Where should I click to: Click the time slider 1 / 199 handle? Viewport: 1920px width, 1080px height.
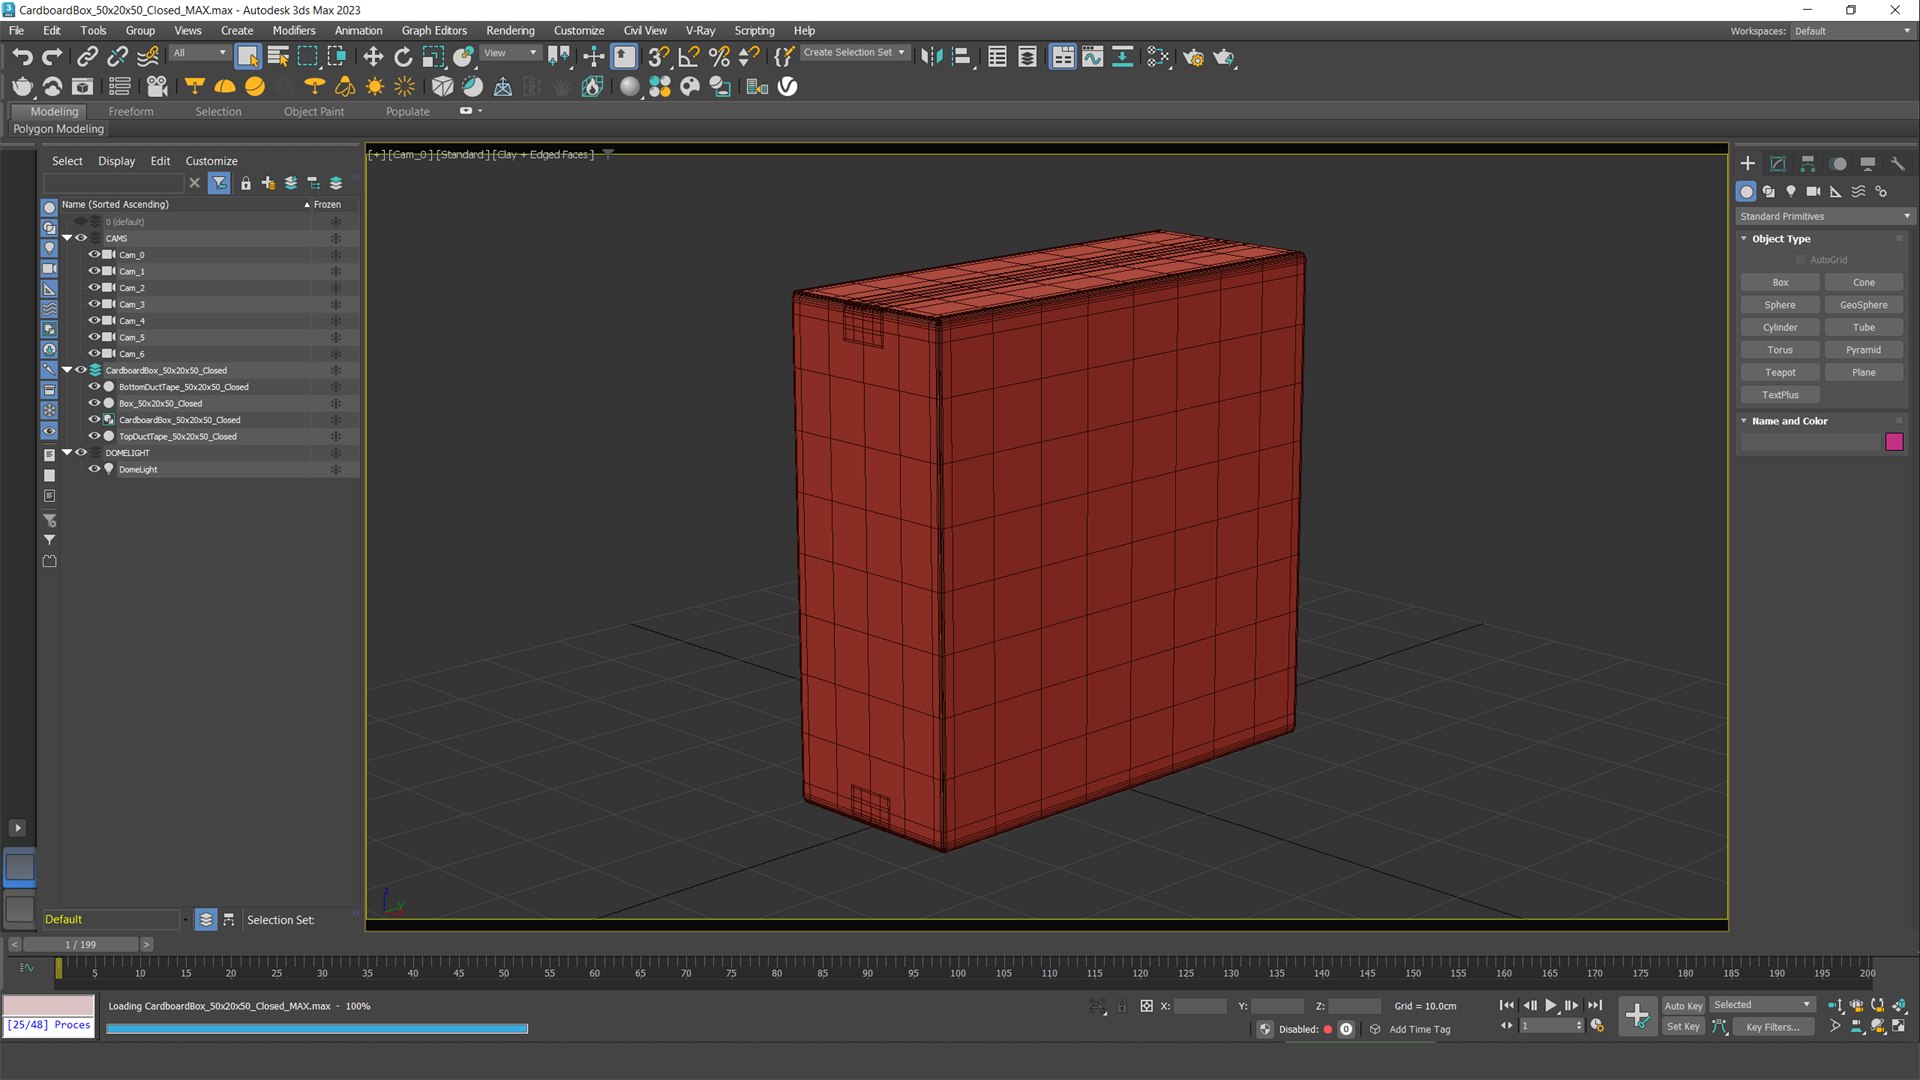point(81,944)
